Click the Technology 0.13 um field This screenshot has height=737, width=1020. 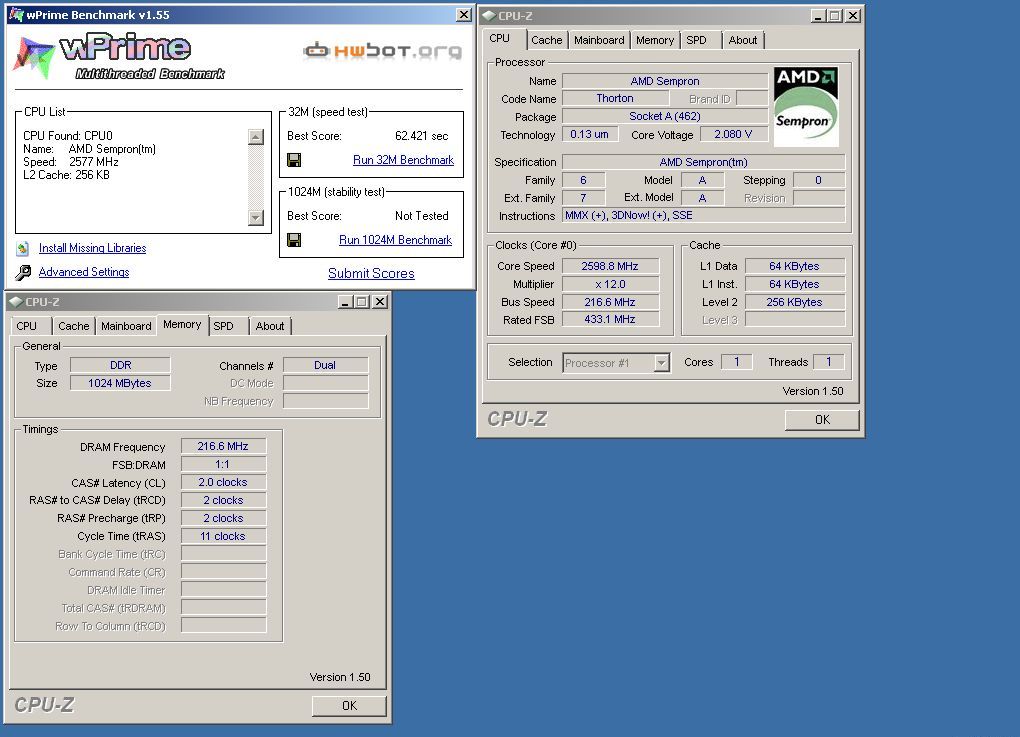[x=589, y=135]
